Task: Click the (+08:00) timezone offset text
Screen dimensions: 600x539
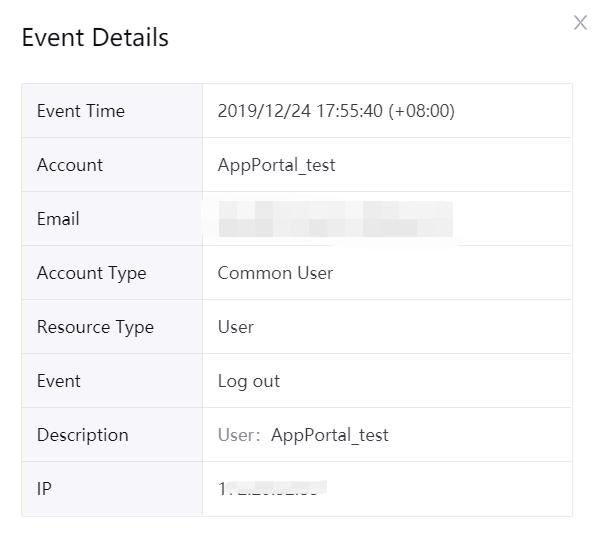Action: (421, 111)
